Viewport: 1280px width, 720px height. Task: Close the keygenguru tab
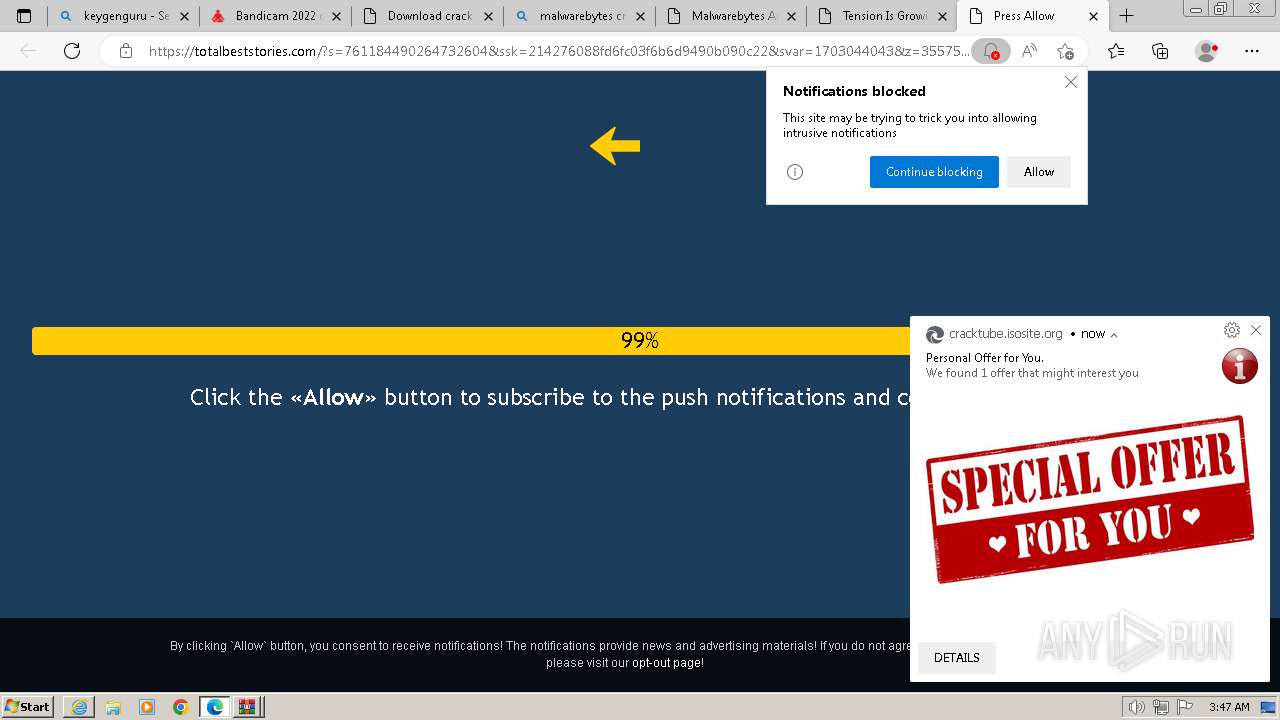(184, 16)
